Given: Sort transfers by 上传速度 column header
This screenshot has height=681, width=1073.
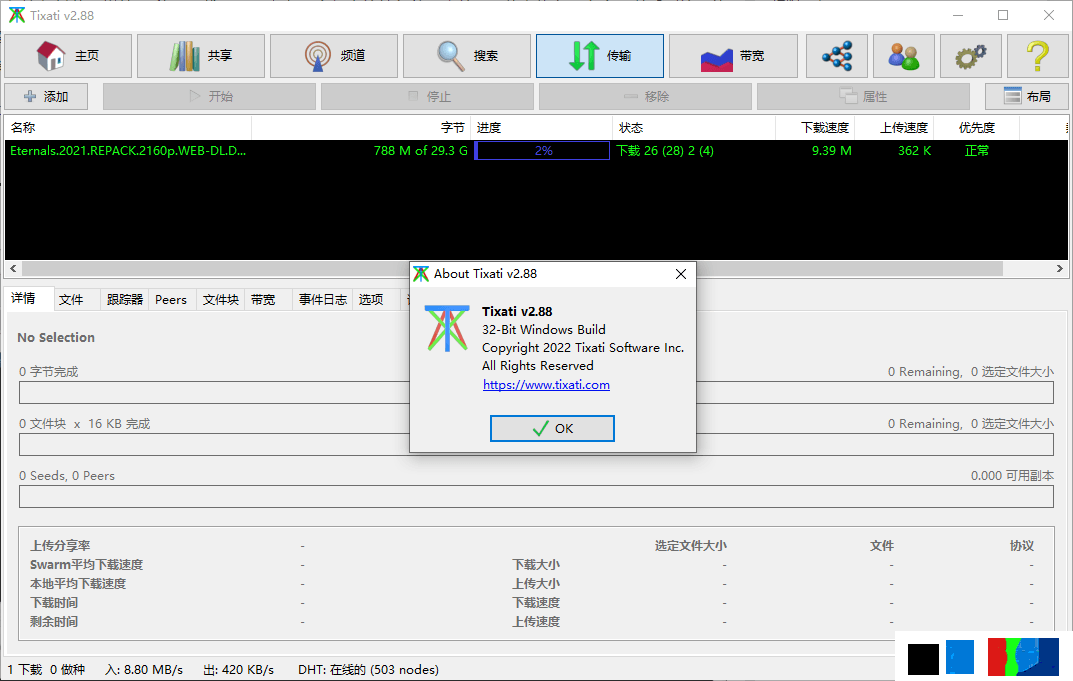Looking at the screenshot, I should [x=894, y=128].
